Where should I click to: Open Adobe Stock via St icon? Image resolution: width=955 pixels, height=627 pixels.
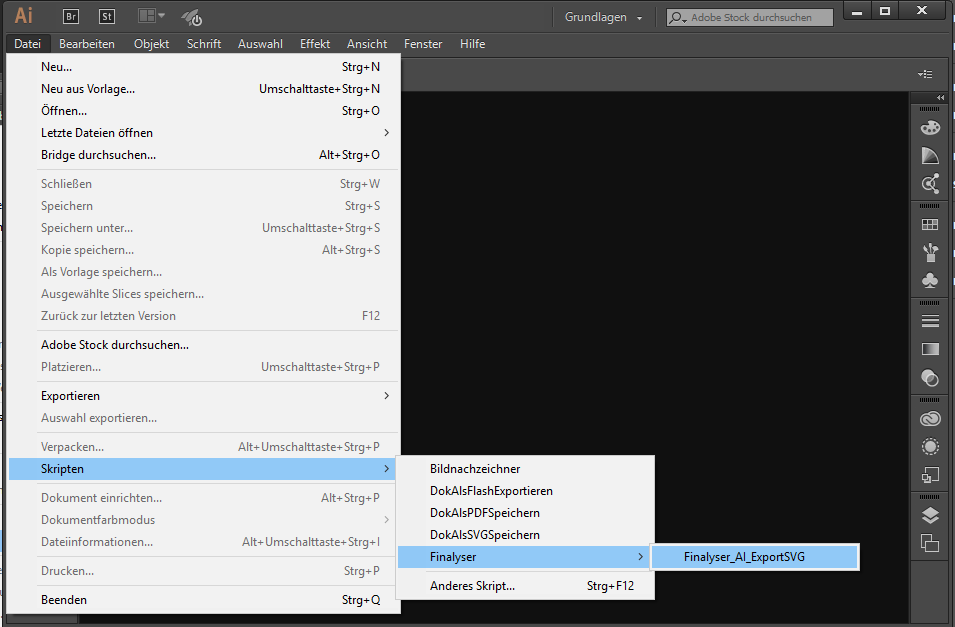tap(107, 16)
